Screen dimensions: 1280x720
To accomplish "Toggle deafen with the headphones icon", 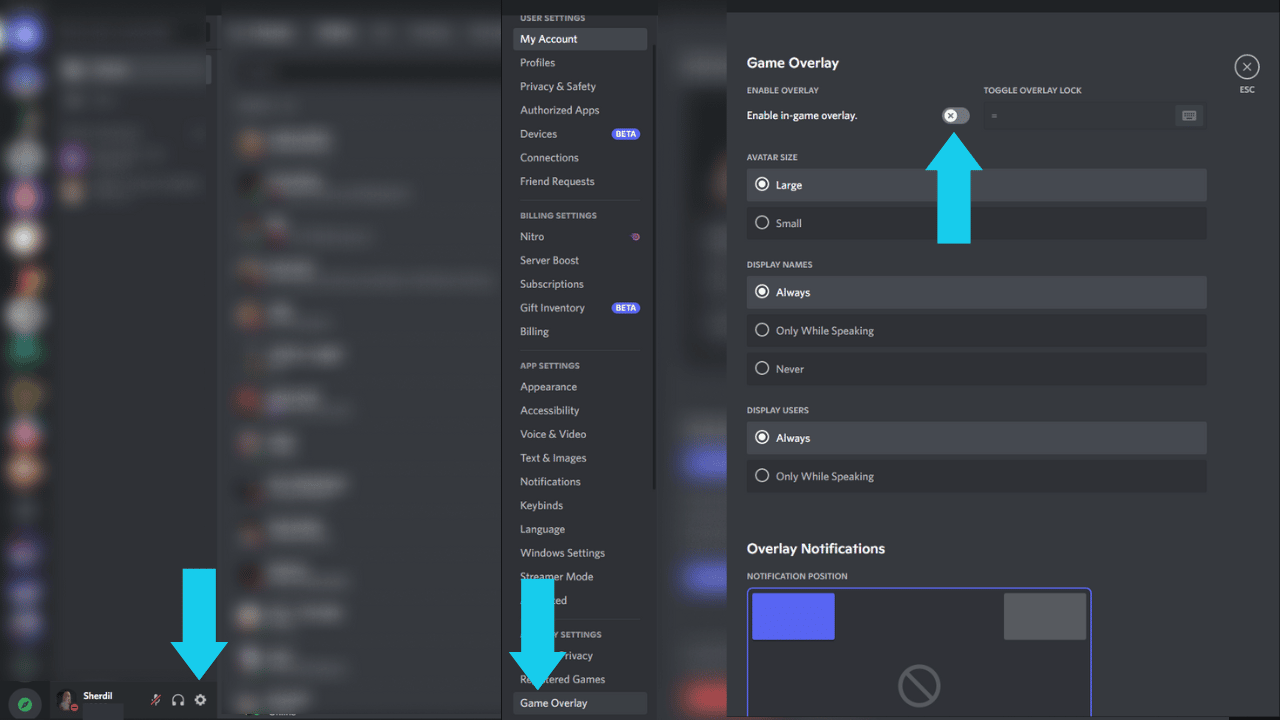I will click(178, 700).
